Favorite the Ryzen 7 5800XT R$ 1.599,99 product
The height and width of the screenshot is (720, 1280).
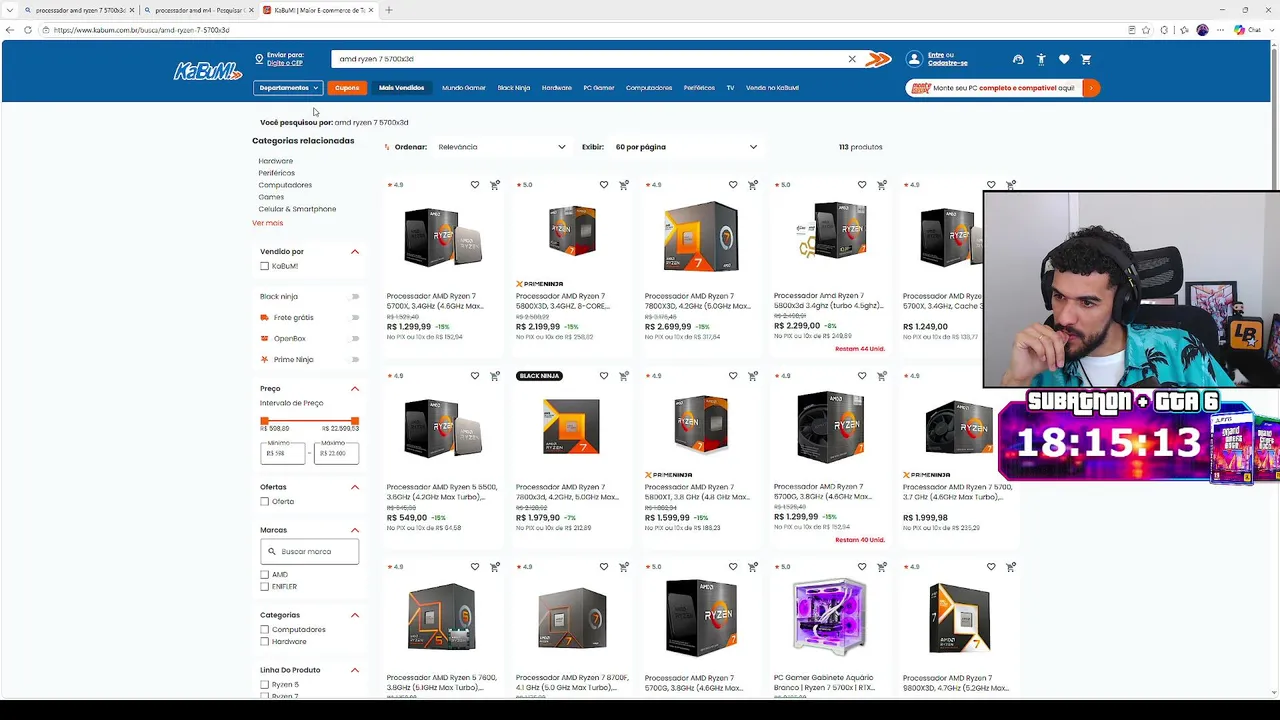pyautogui.click(x=733, y=376)
